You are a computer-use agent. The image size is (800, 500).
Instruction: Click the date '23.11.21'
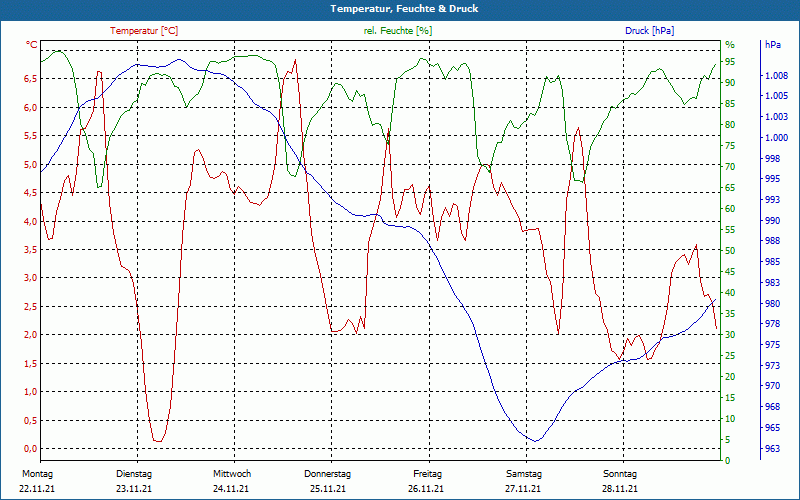[134, 489]
